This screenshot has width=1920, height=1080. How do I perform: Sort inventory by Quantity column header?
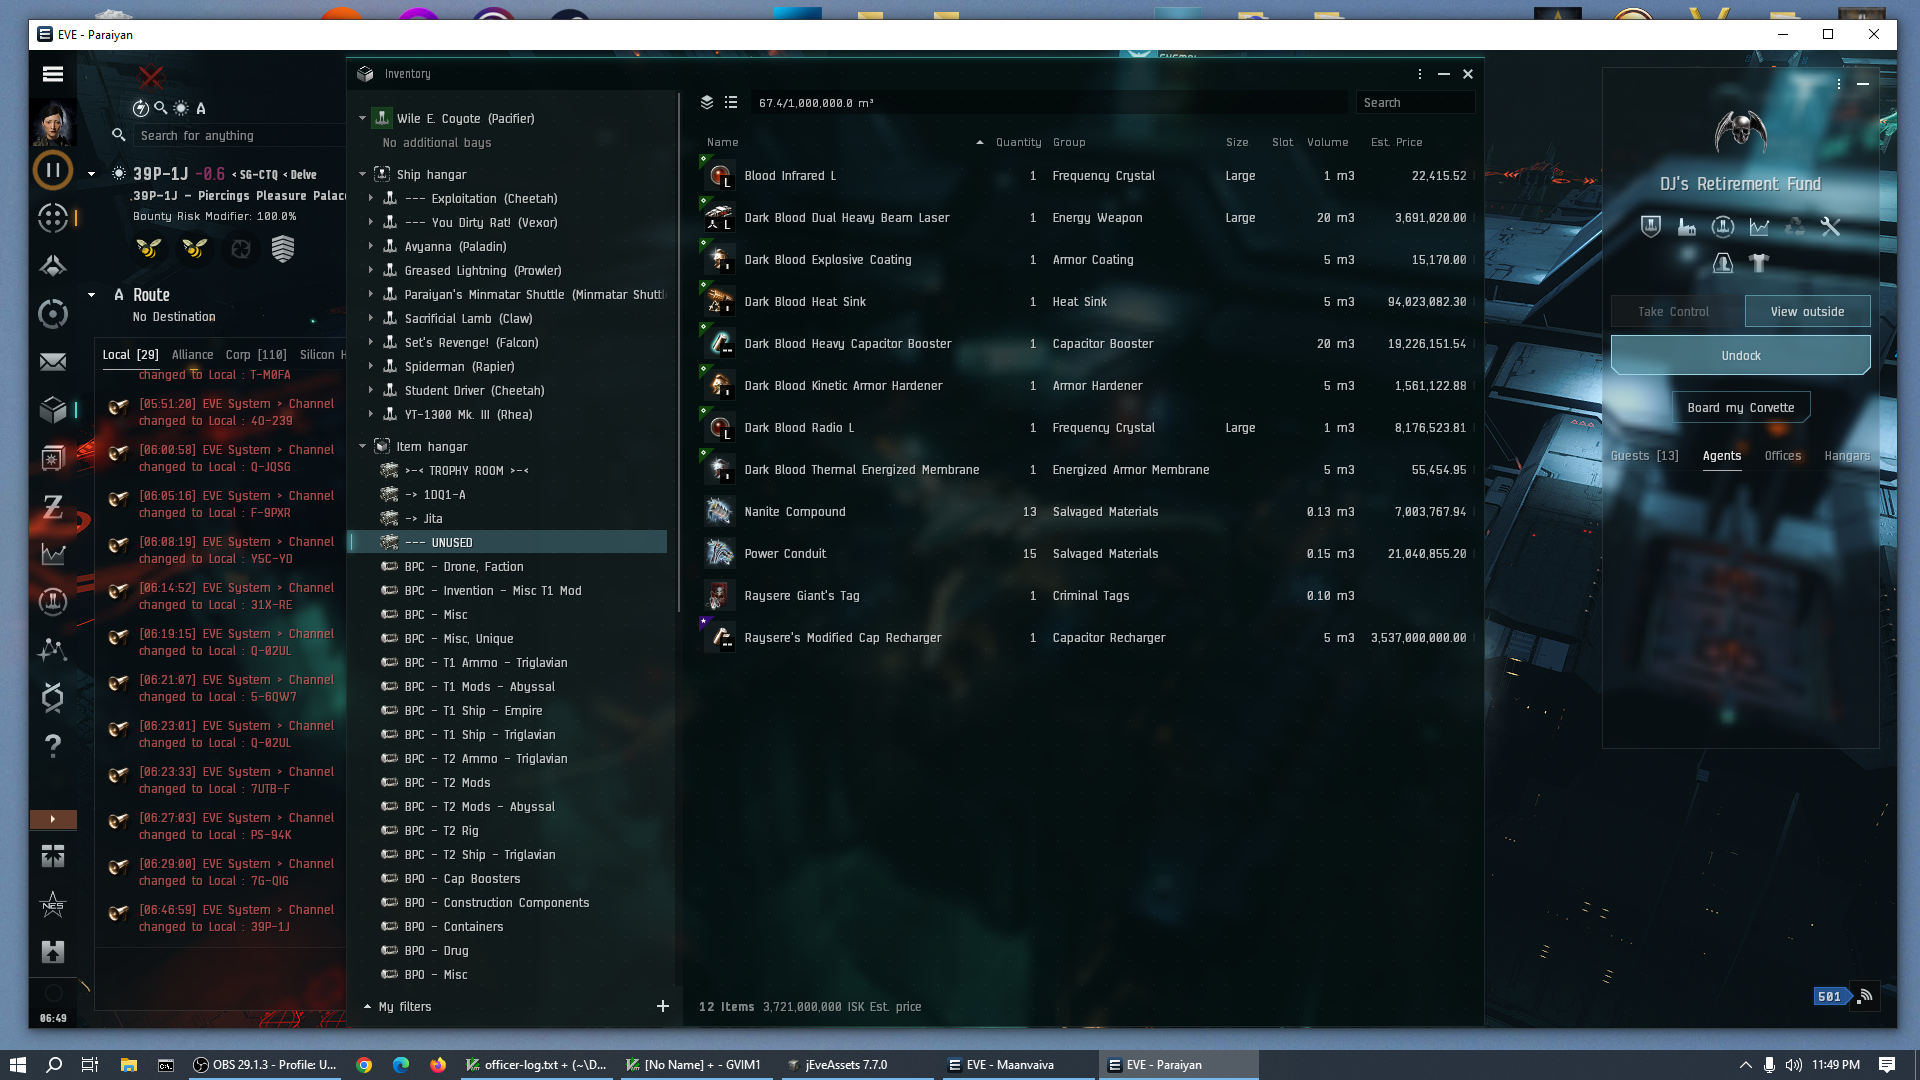click(x=1018, y=142)
